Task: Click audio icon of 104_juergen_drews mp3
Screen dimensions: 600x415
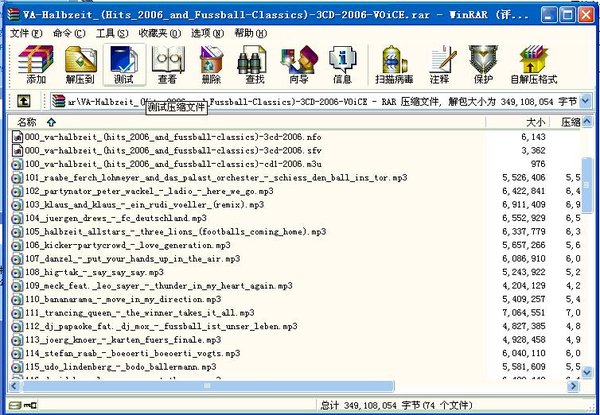Action: pyautogui.click(x=16, y=218)
